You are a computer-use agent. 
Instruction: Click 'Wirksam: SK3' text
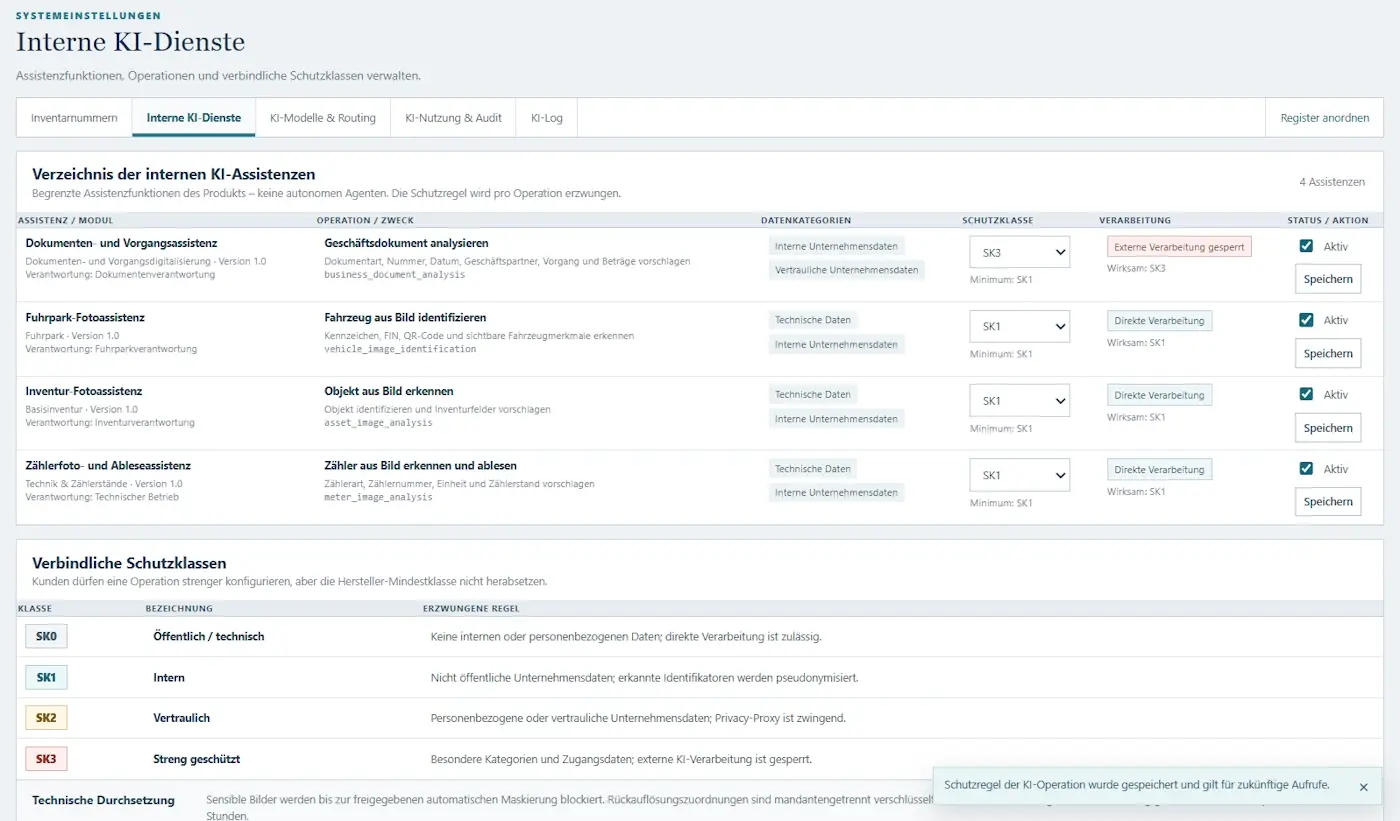[x=1136, y=268]
